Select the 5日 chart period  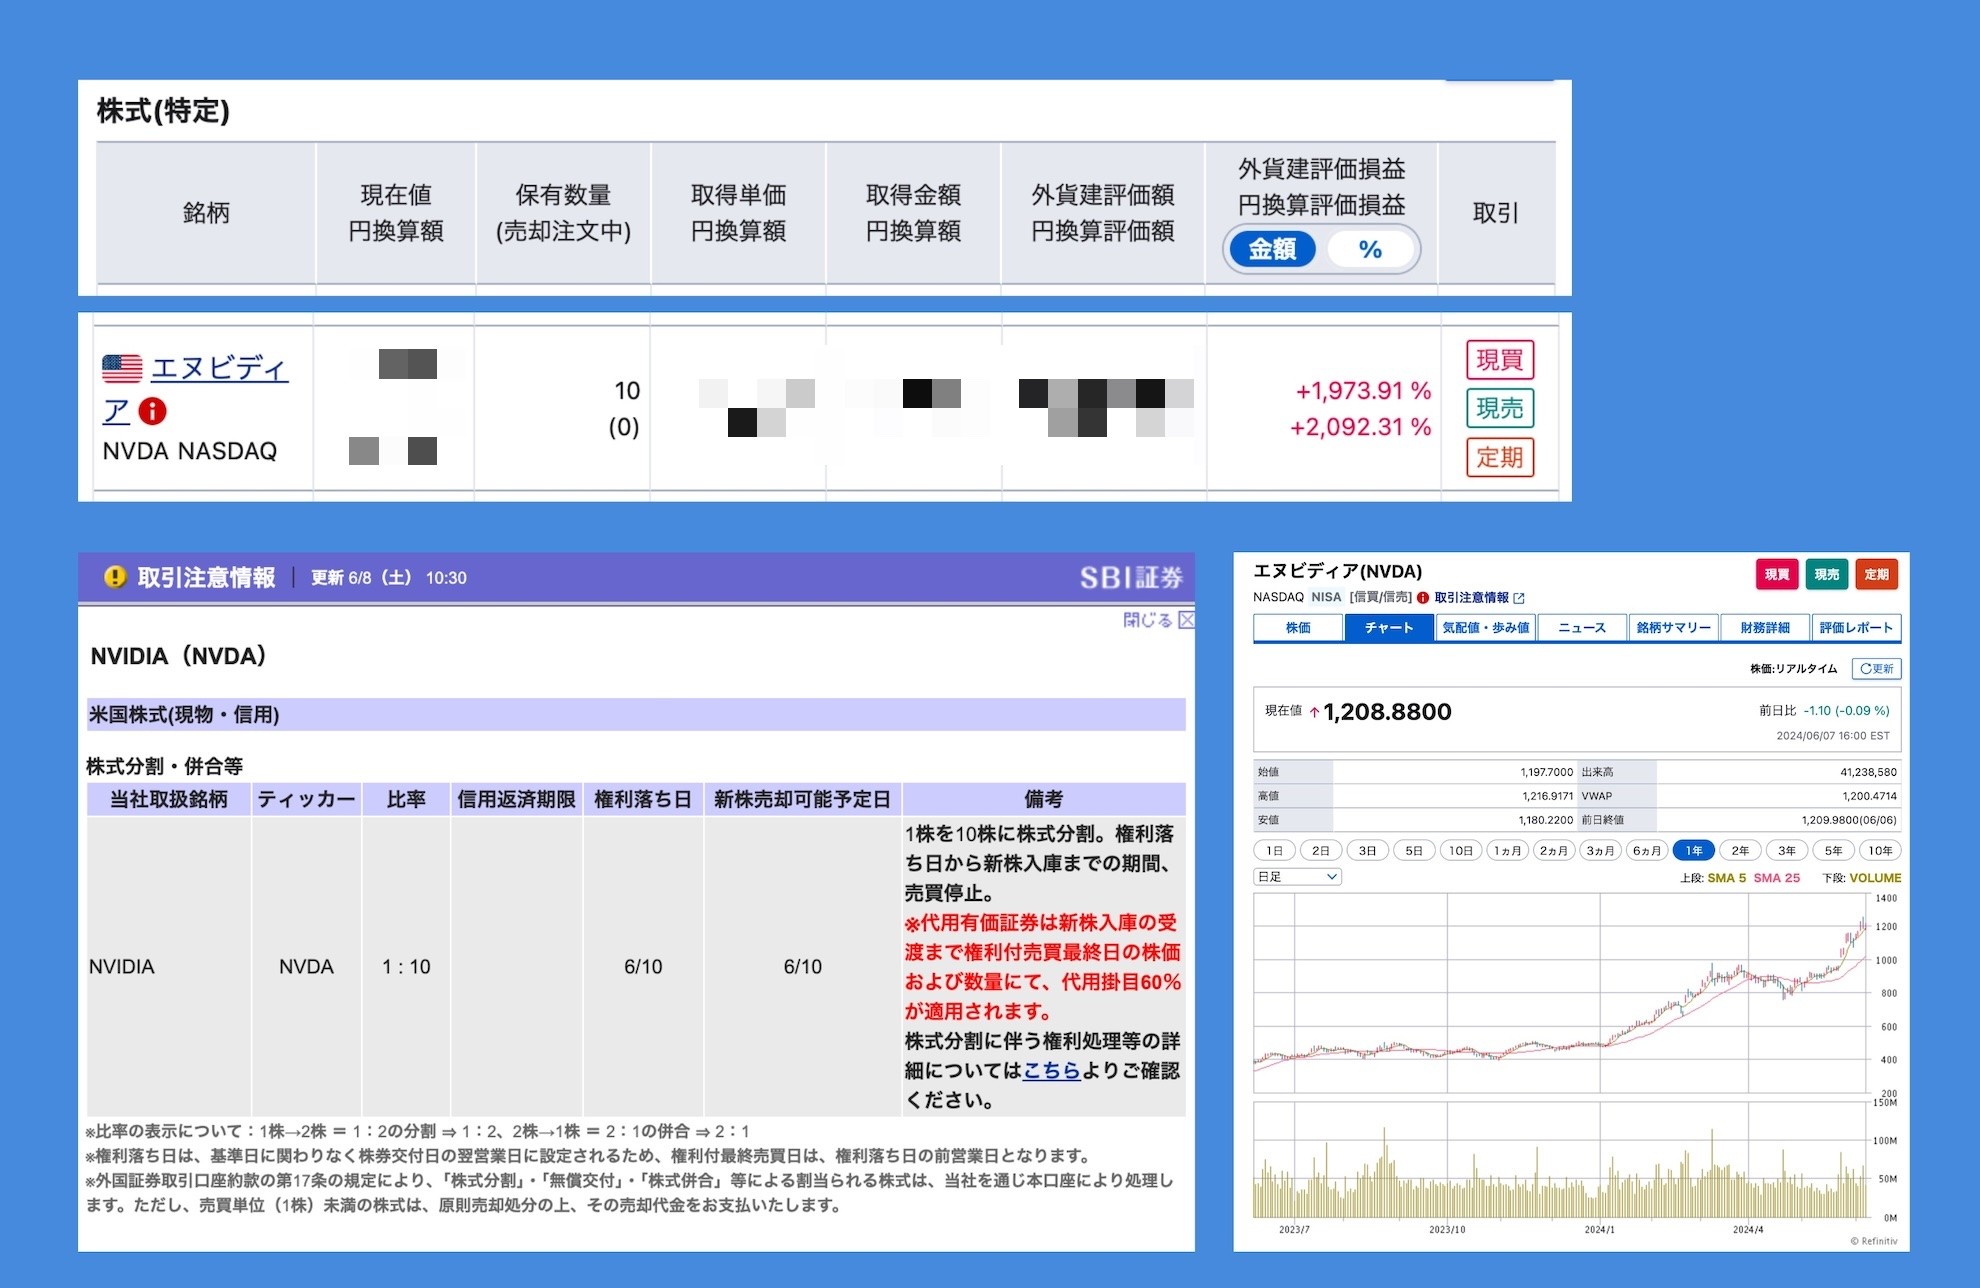pos(1414,850)
